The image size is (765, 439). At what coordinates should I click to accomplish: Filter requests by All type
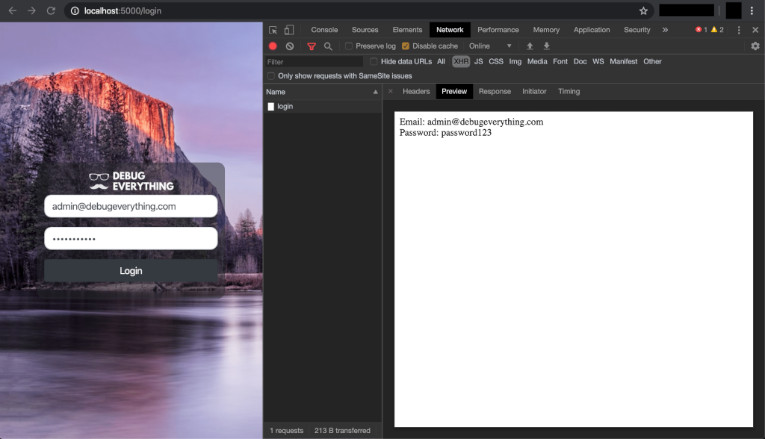click(x=441, y=61)
